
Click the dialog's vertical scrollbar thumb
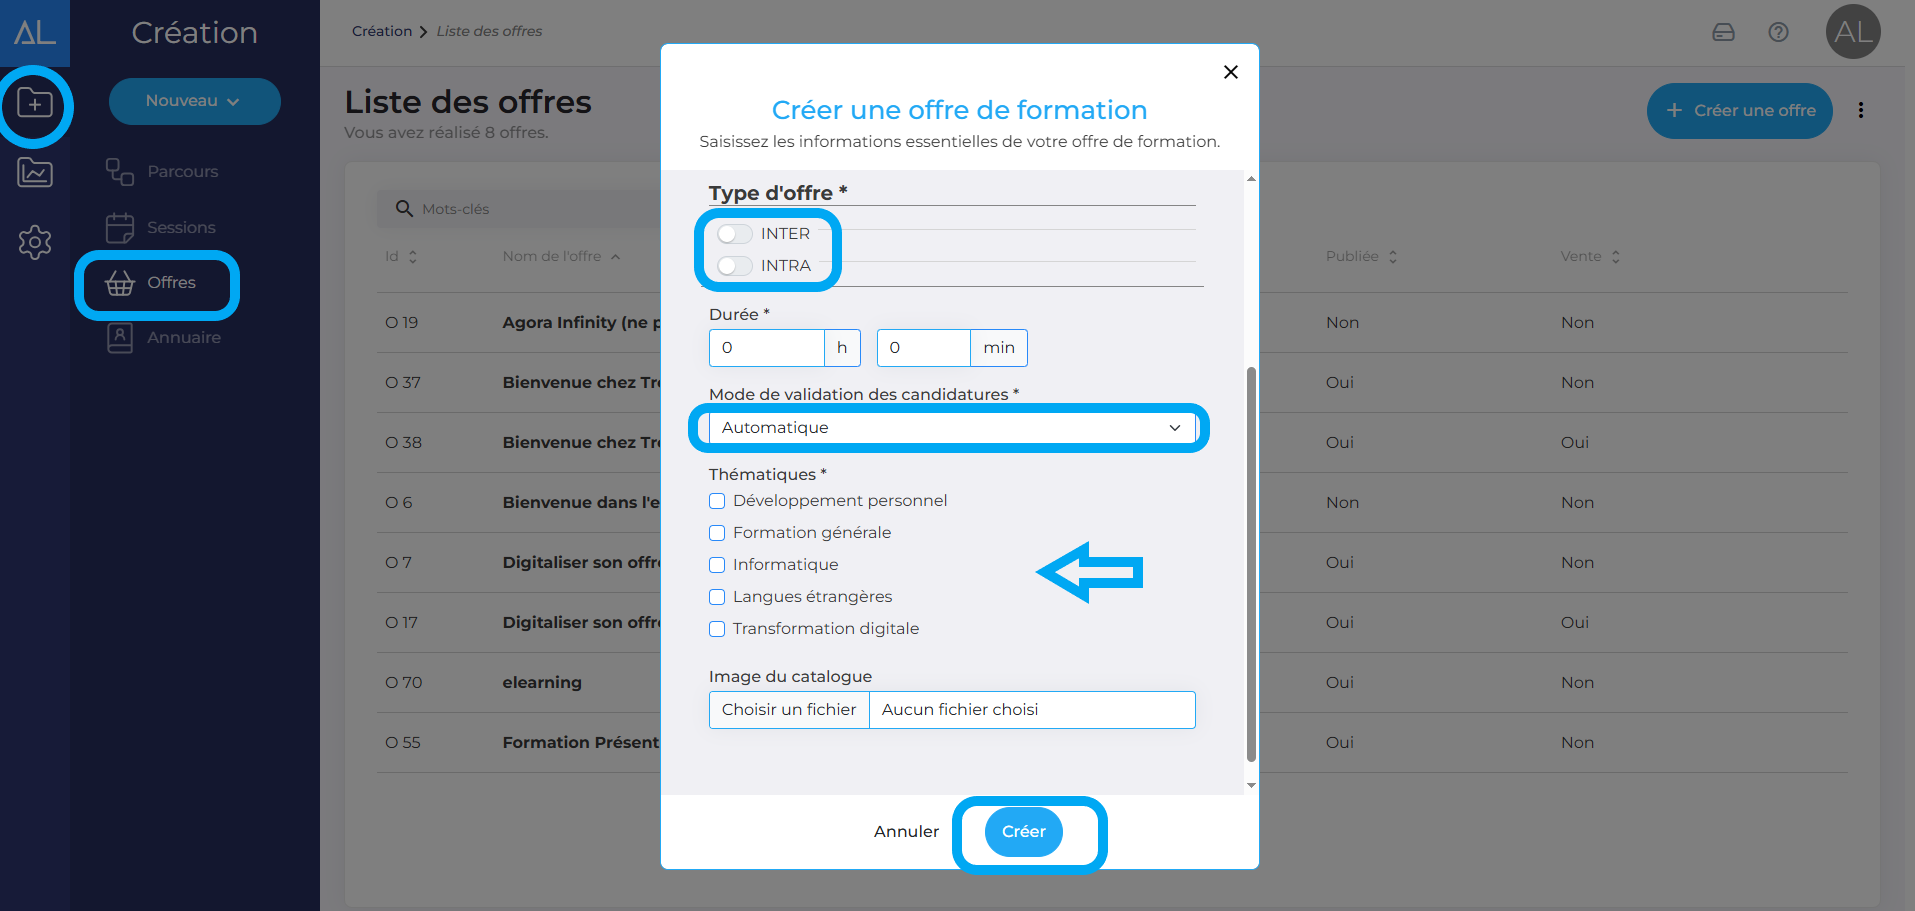point(1251,560)
